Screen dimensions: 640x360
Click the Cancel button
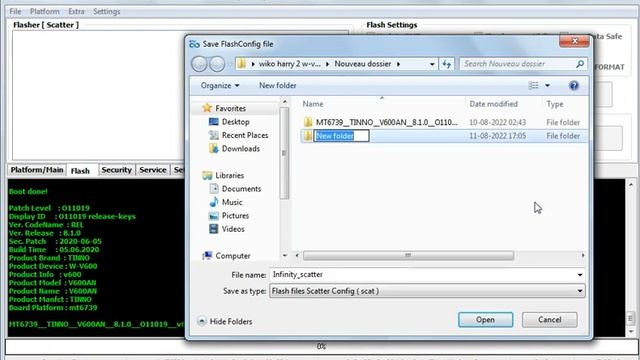(549, 320)
